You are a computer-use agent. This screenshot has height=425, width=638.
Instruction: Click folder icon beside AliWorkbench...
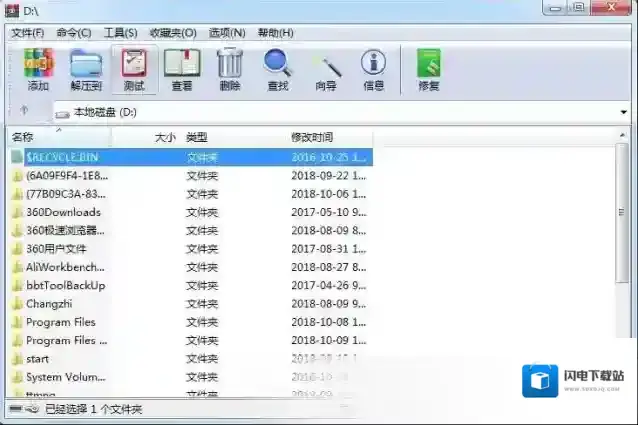point(17,267)
